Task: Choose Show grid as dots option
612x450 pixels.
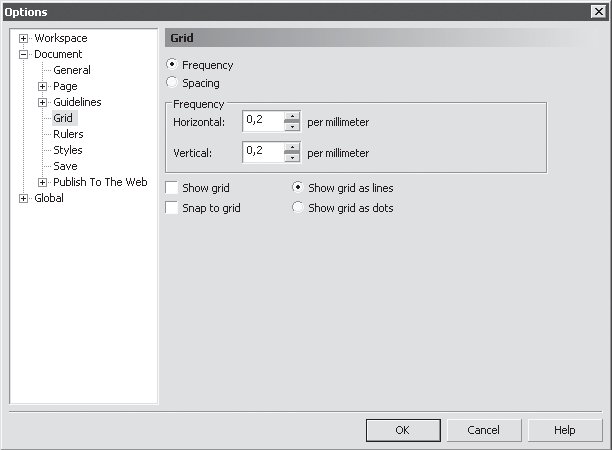Action: (298, 207)
